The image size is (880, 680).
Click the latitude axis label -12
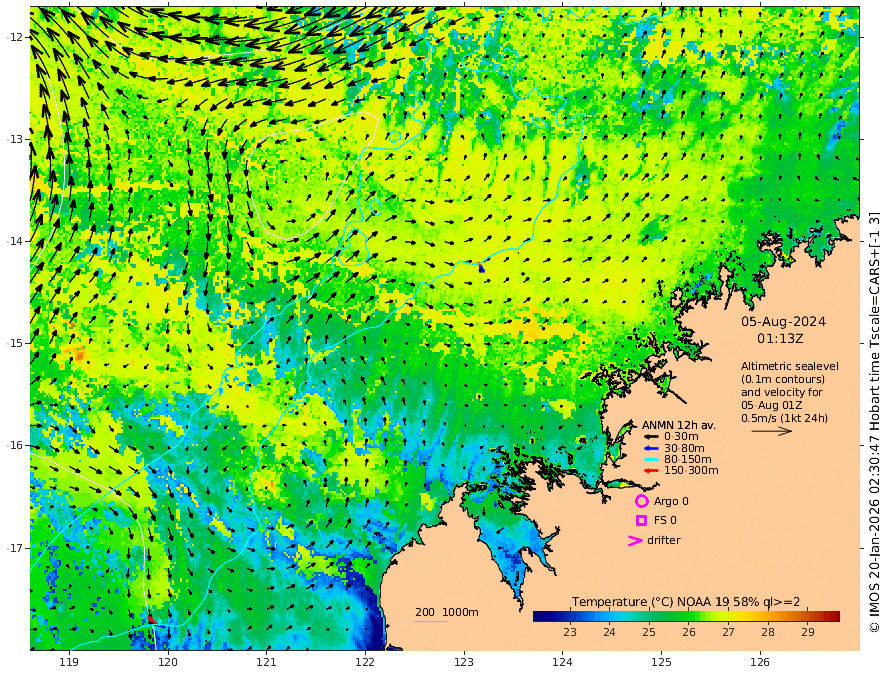(x=15, y=37)
